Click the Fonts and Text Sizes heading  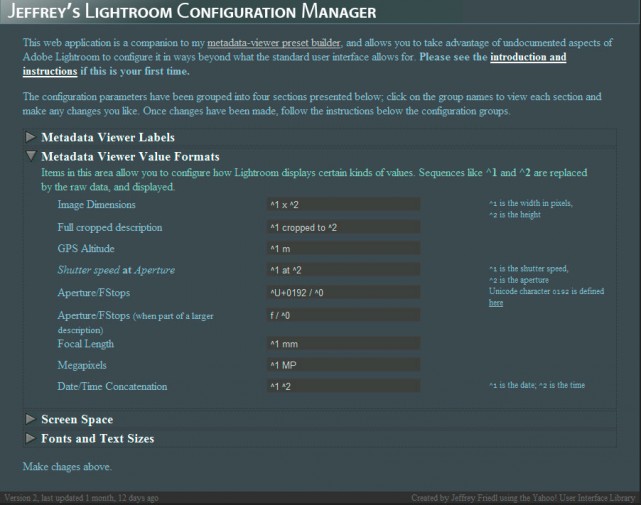tap(98, 438)
